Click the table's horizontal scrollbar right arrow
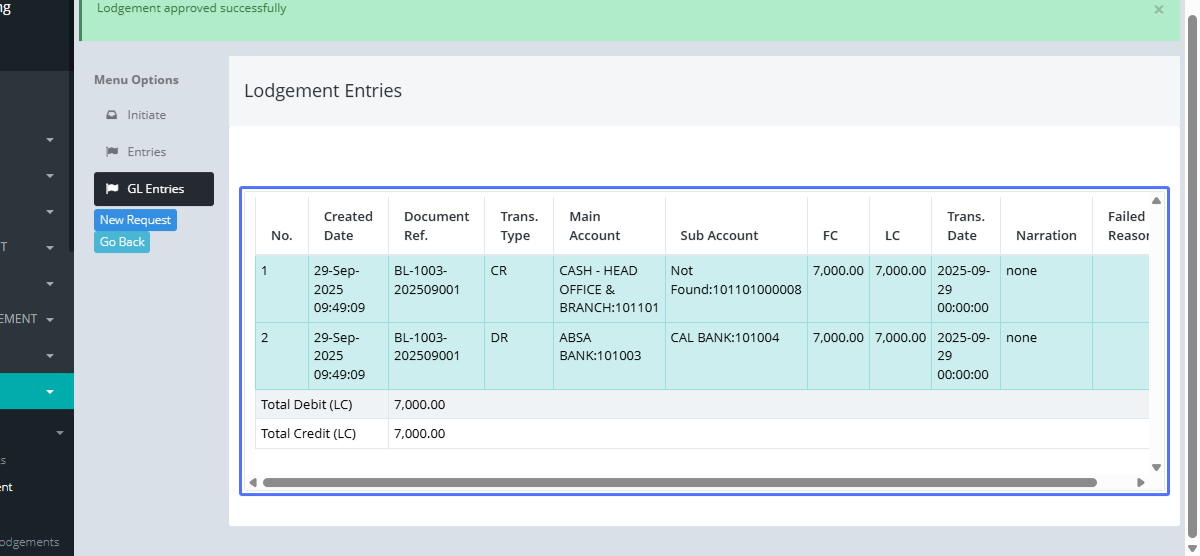Viewport: 1200px width, 556px height. pos(1141,482)
